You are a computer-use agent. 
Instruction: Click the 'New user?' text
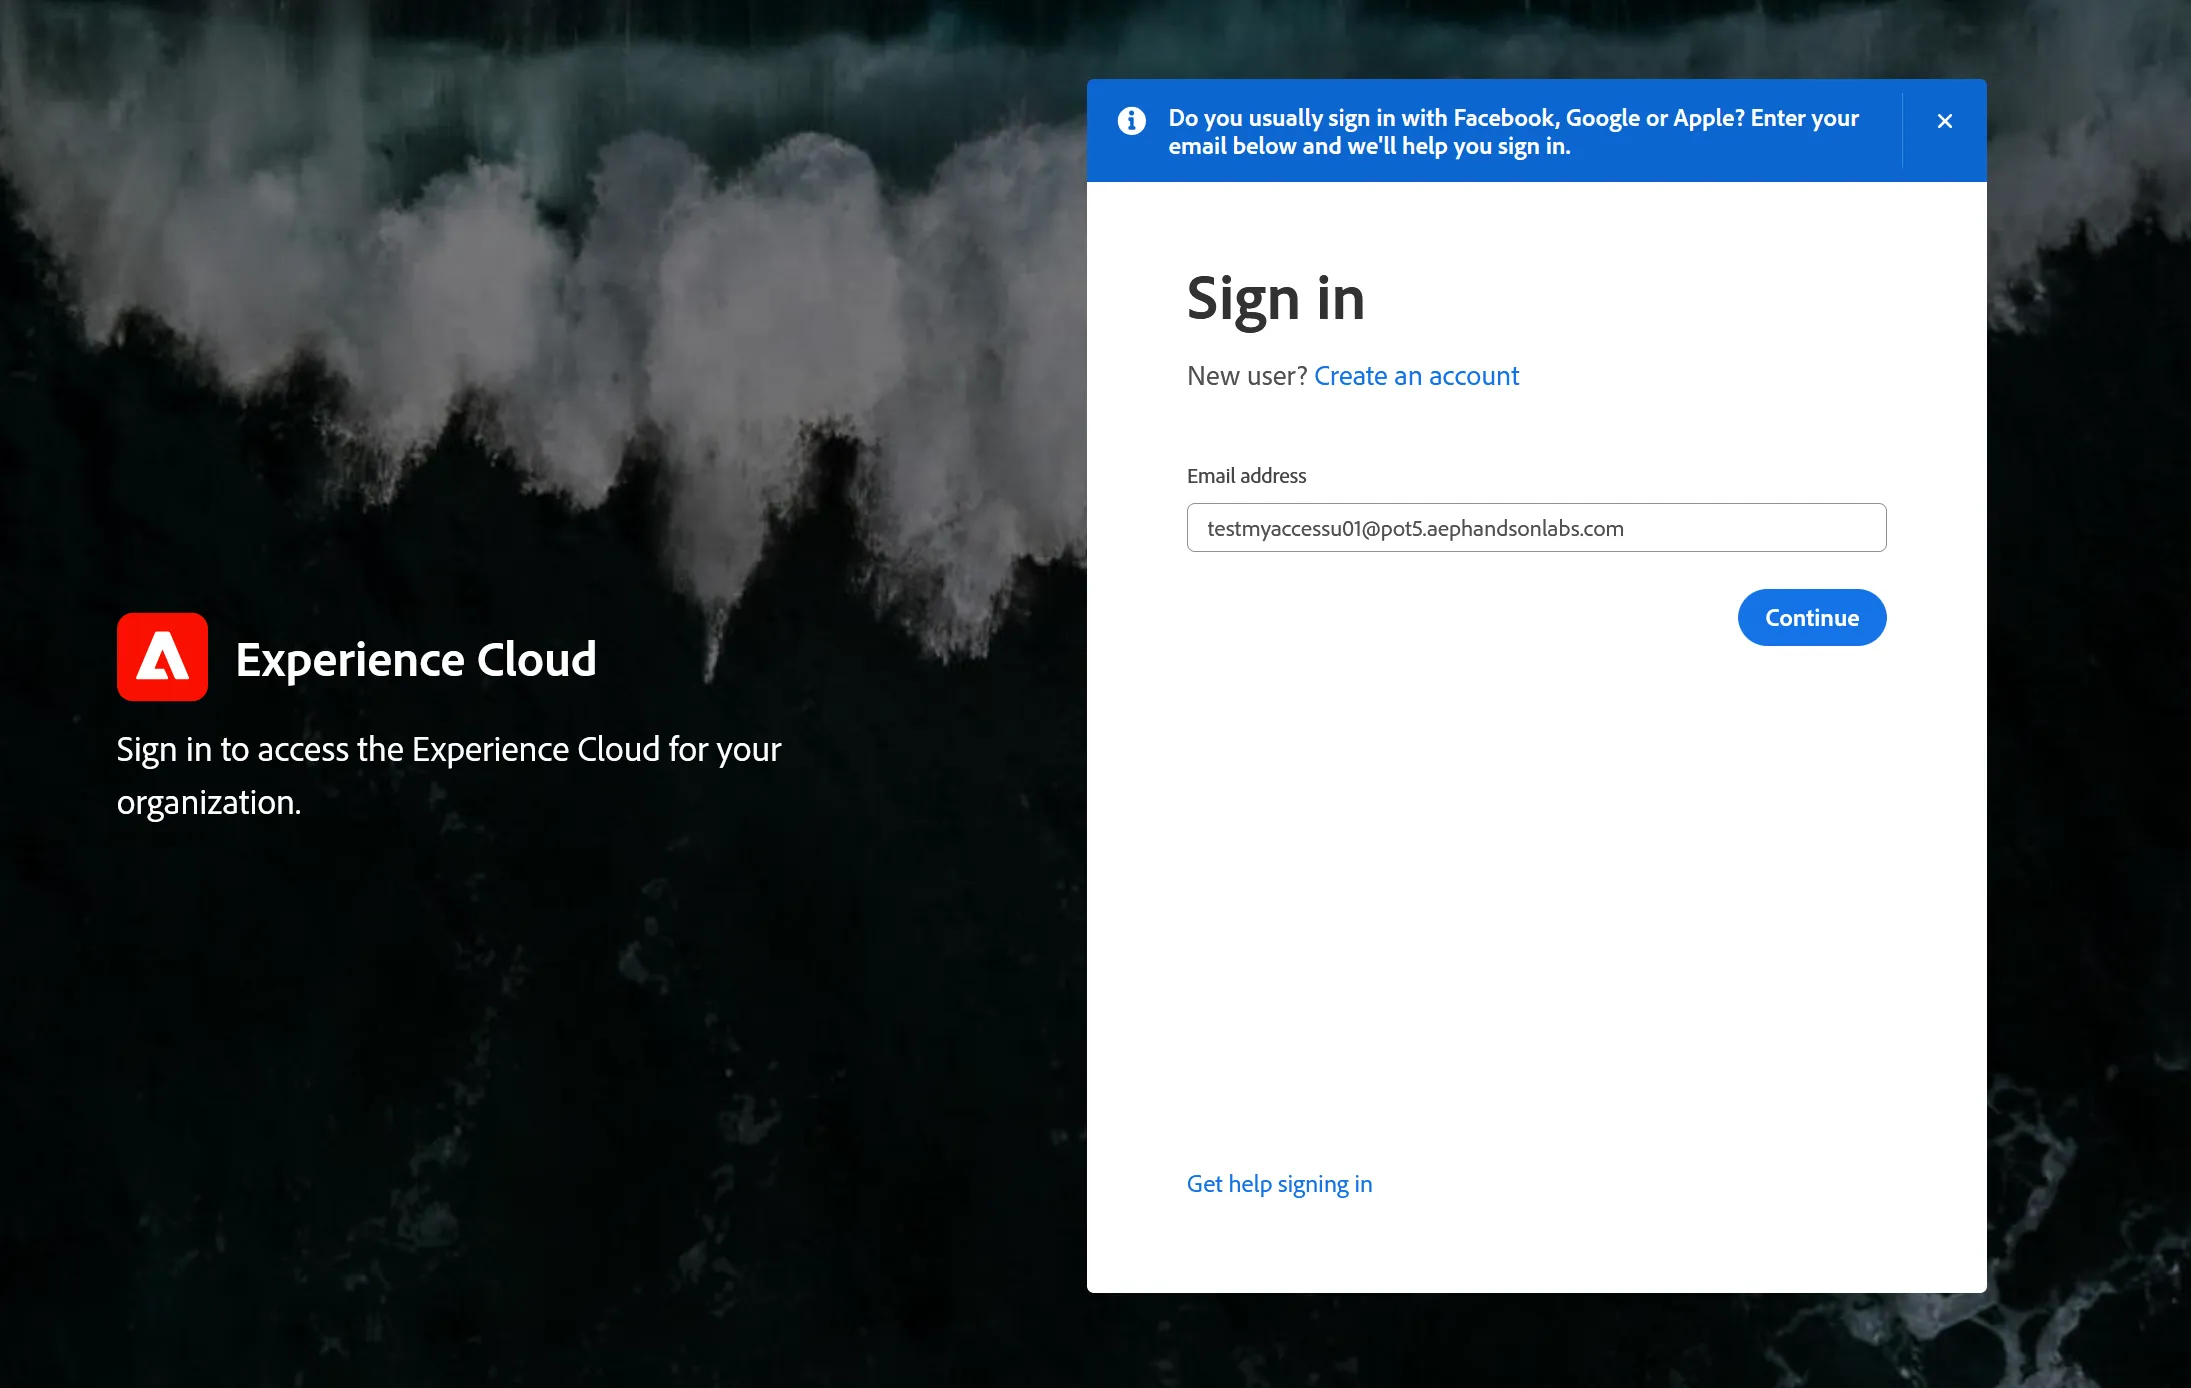(1247, 376)
